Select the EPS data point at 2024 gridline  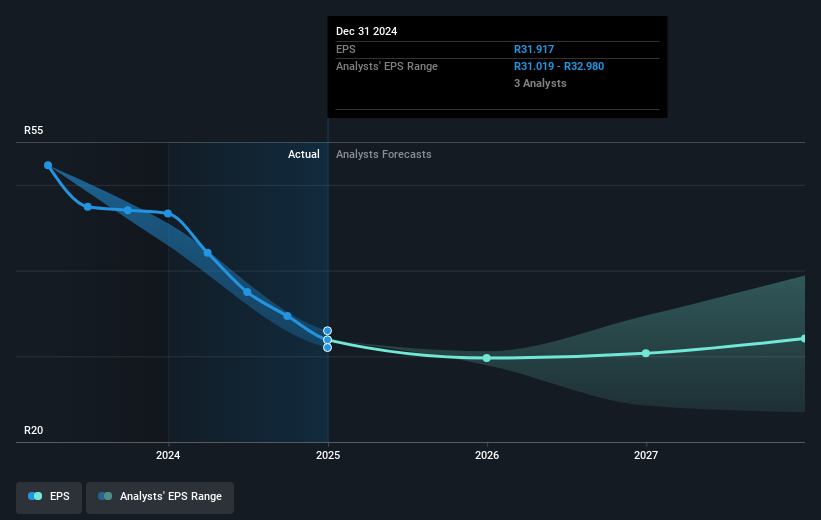pos(168,214)
